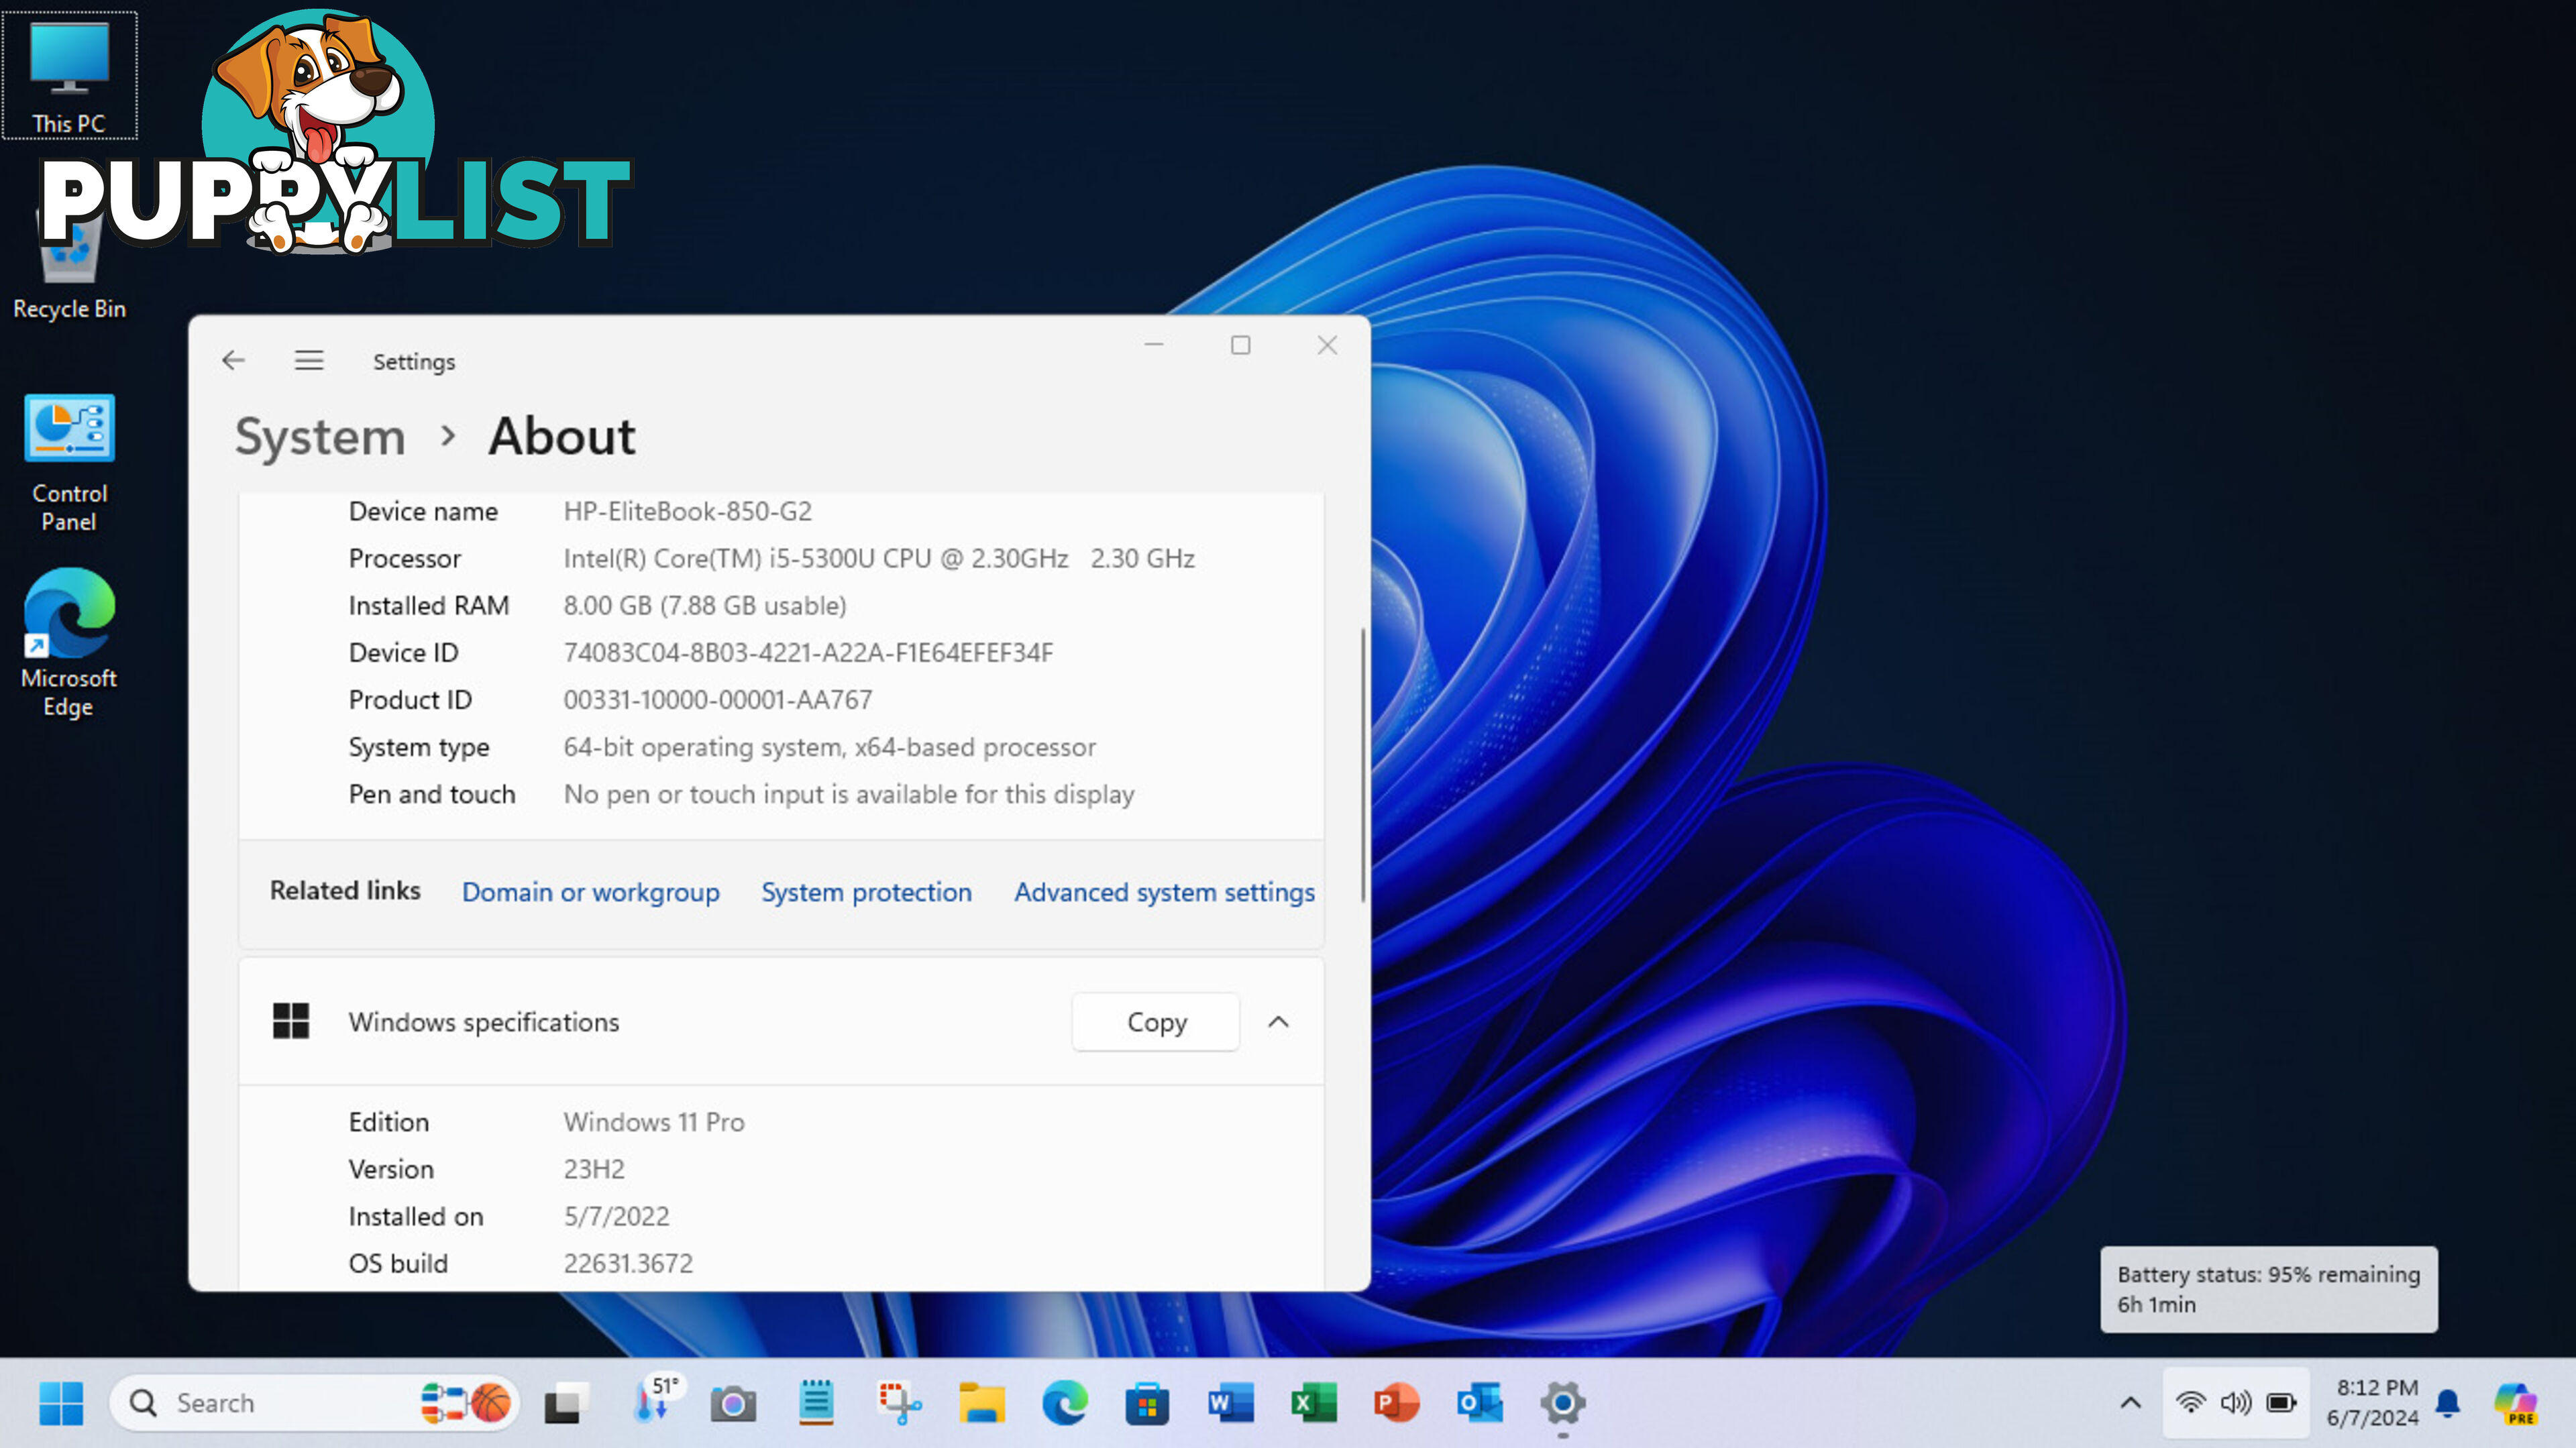Click the Related links label
This screenshot has width=2576, height=1448.
coord(345,890)
